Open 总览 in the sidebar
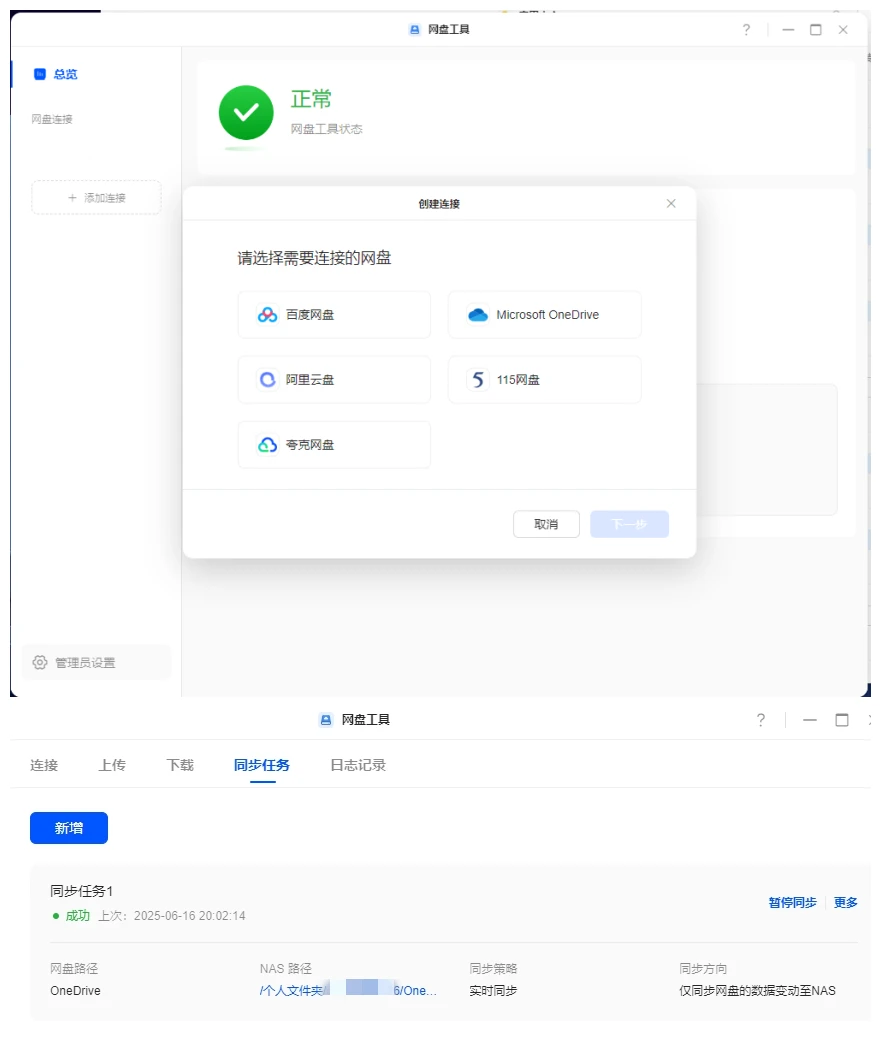The image size is (881, 1041). point(65,74)
